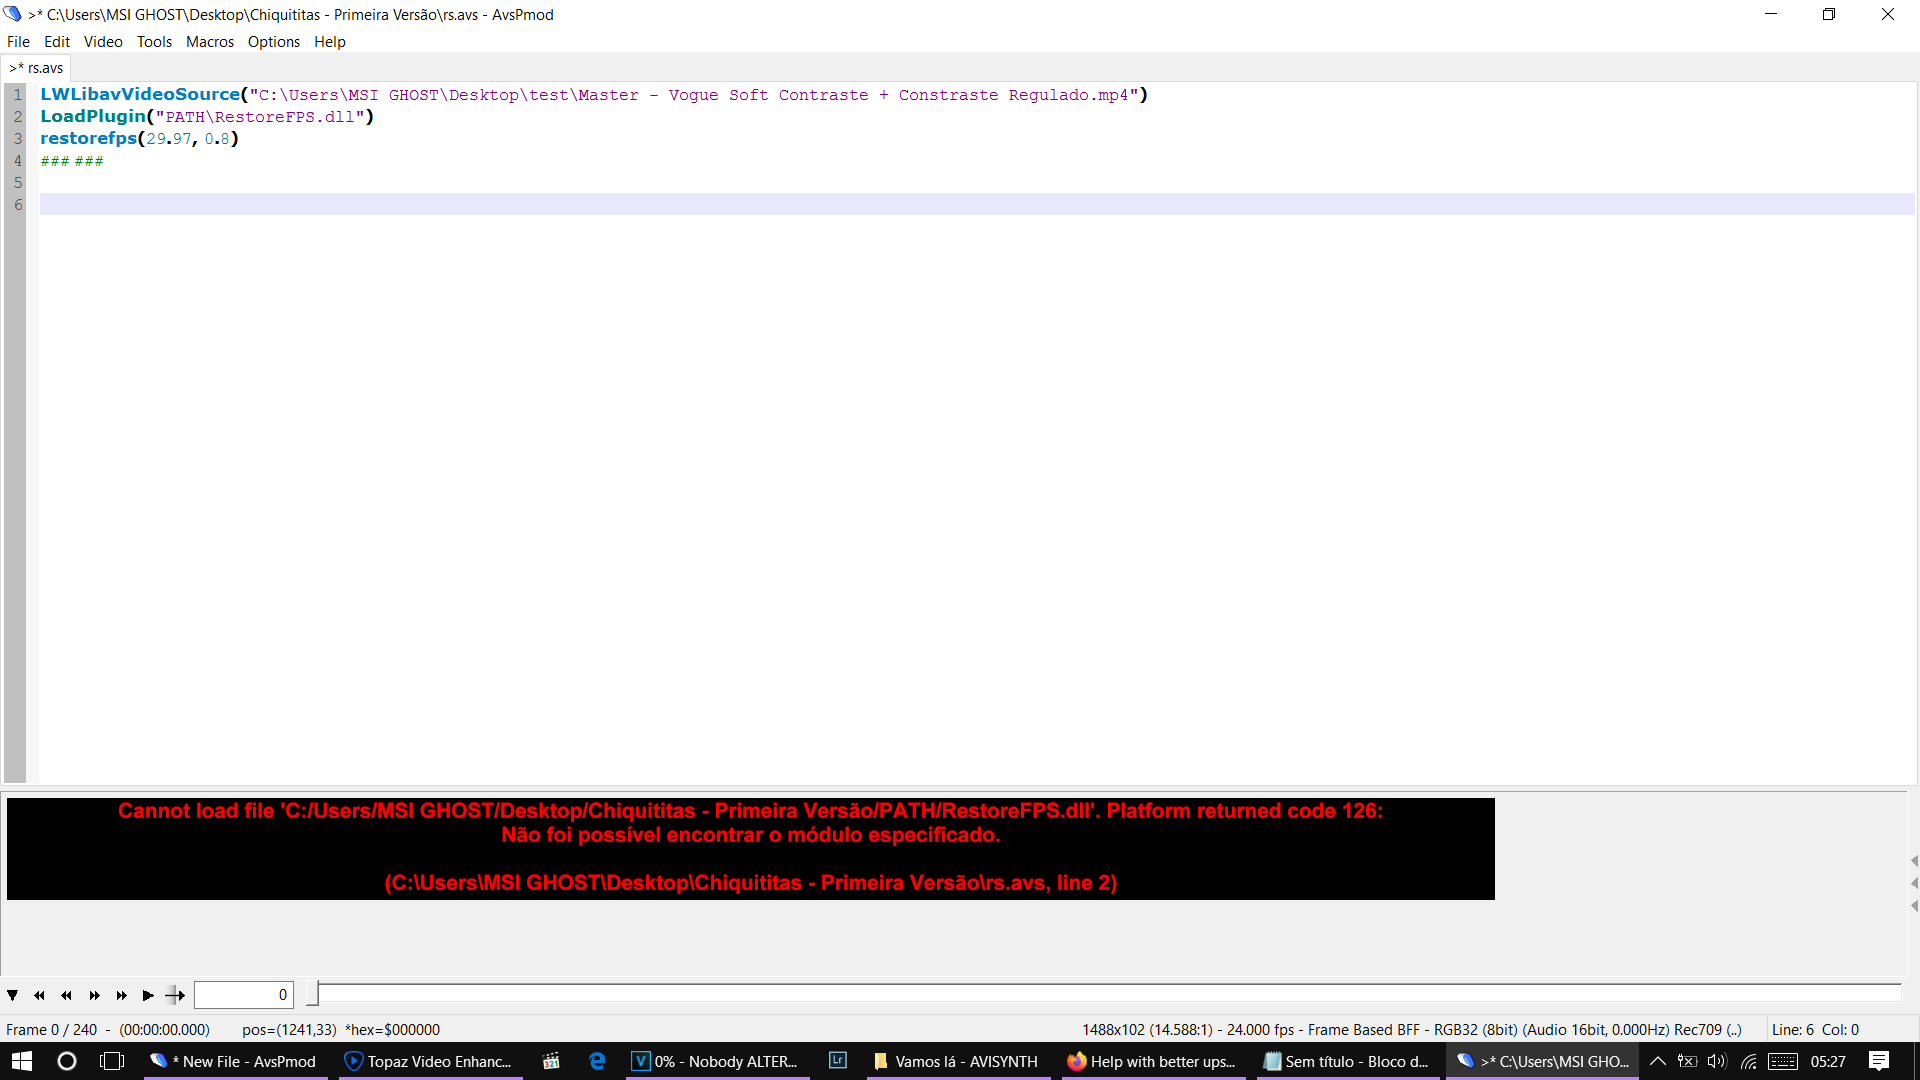Play the video preview

pos(148,995)
